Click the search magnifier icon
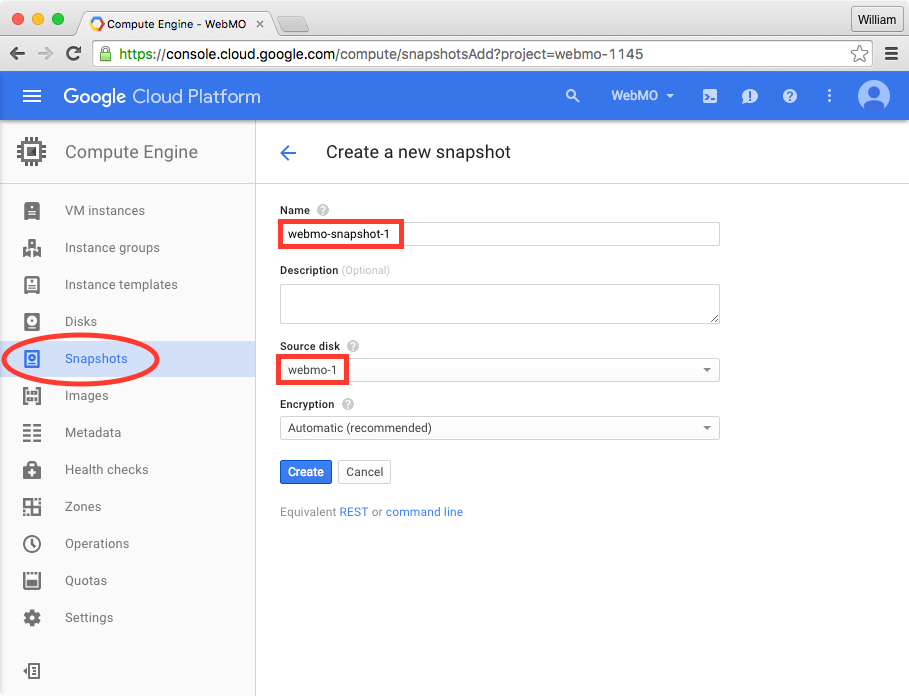This screenshot has height=696, width=909. [x=572, y=96]
